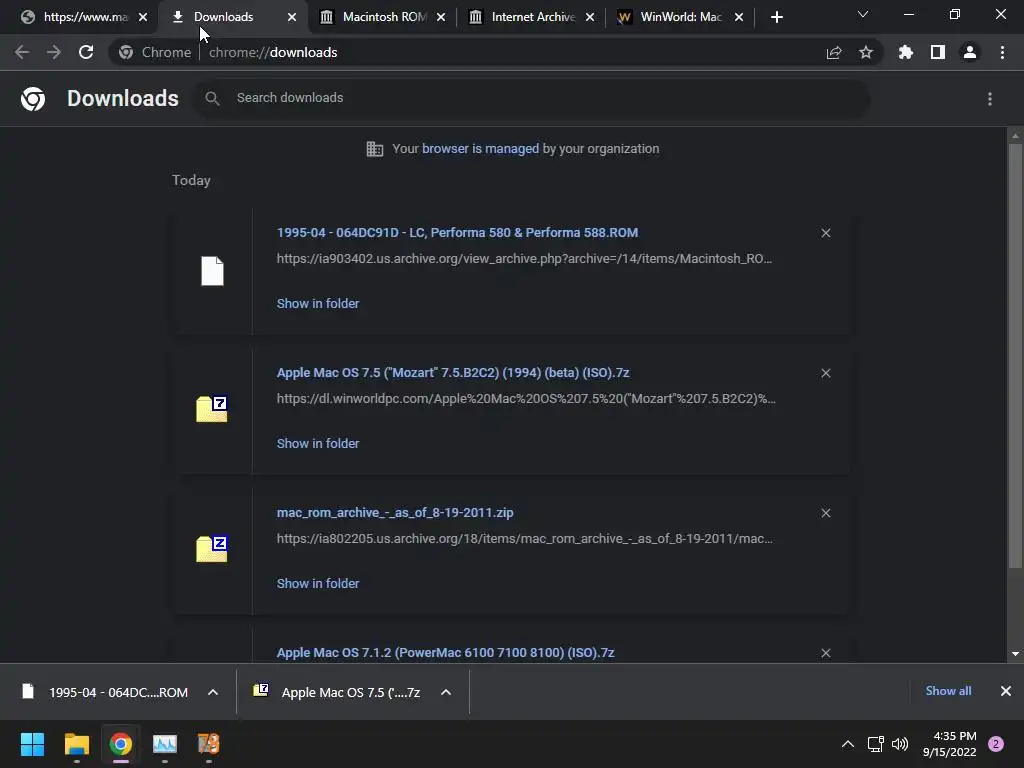Click the zip icon for mac_rom_archive
This screenshot has width=1024, height=768.
[x=212, y=549]
